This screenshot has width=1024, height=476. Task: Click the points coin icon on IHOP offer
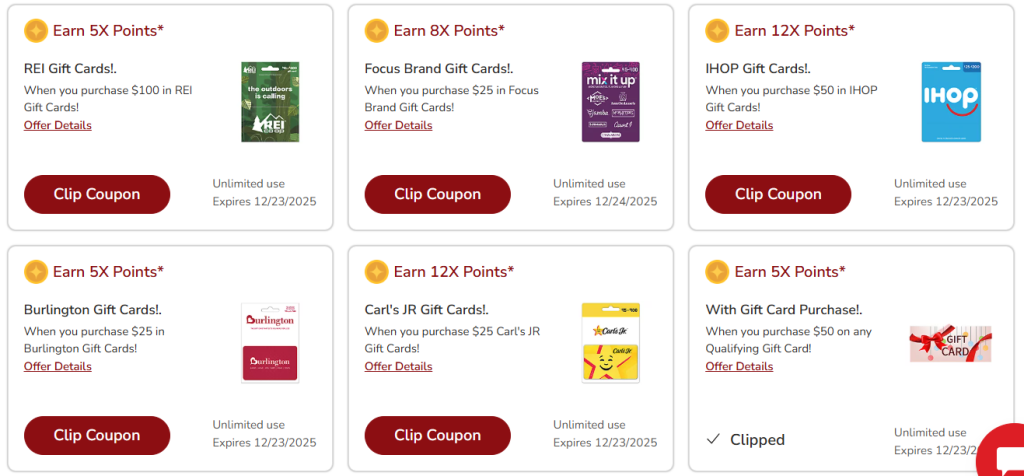coord(717,31)
